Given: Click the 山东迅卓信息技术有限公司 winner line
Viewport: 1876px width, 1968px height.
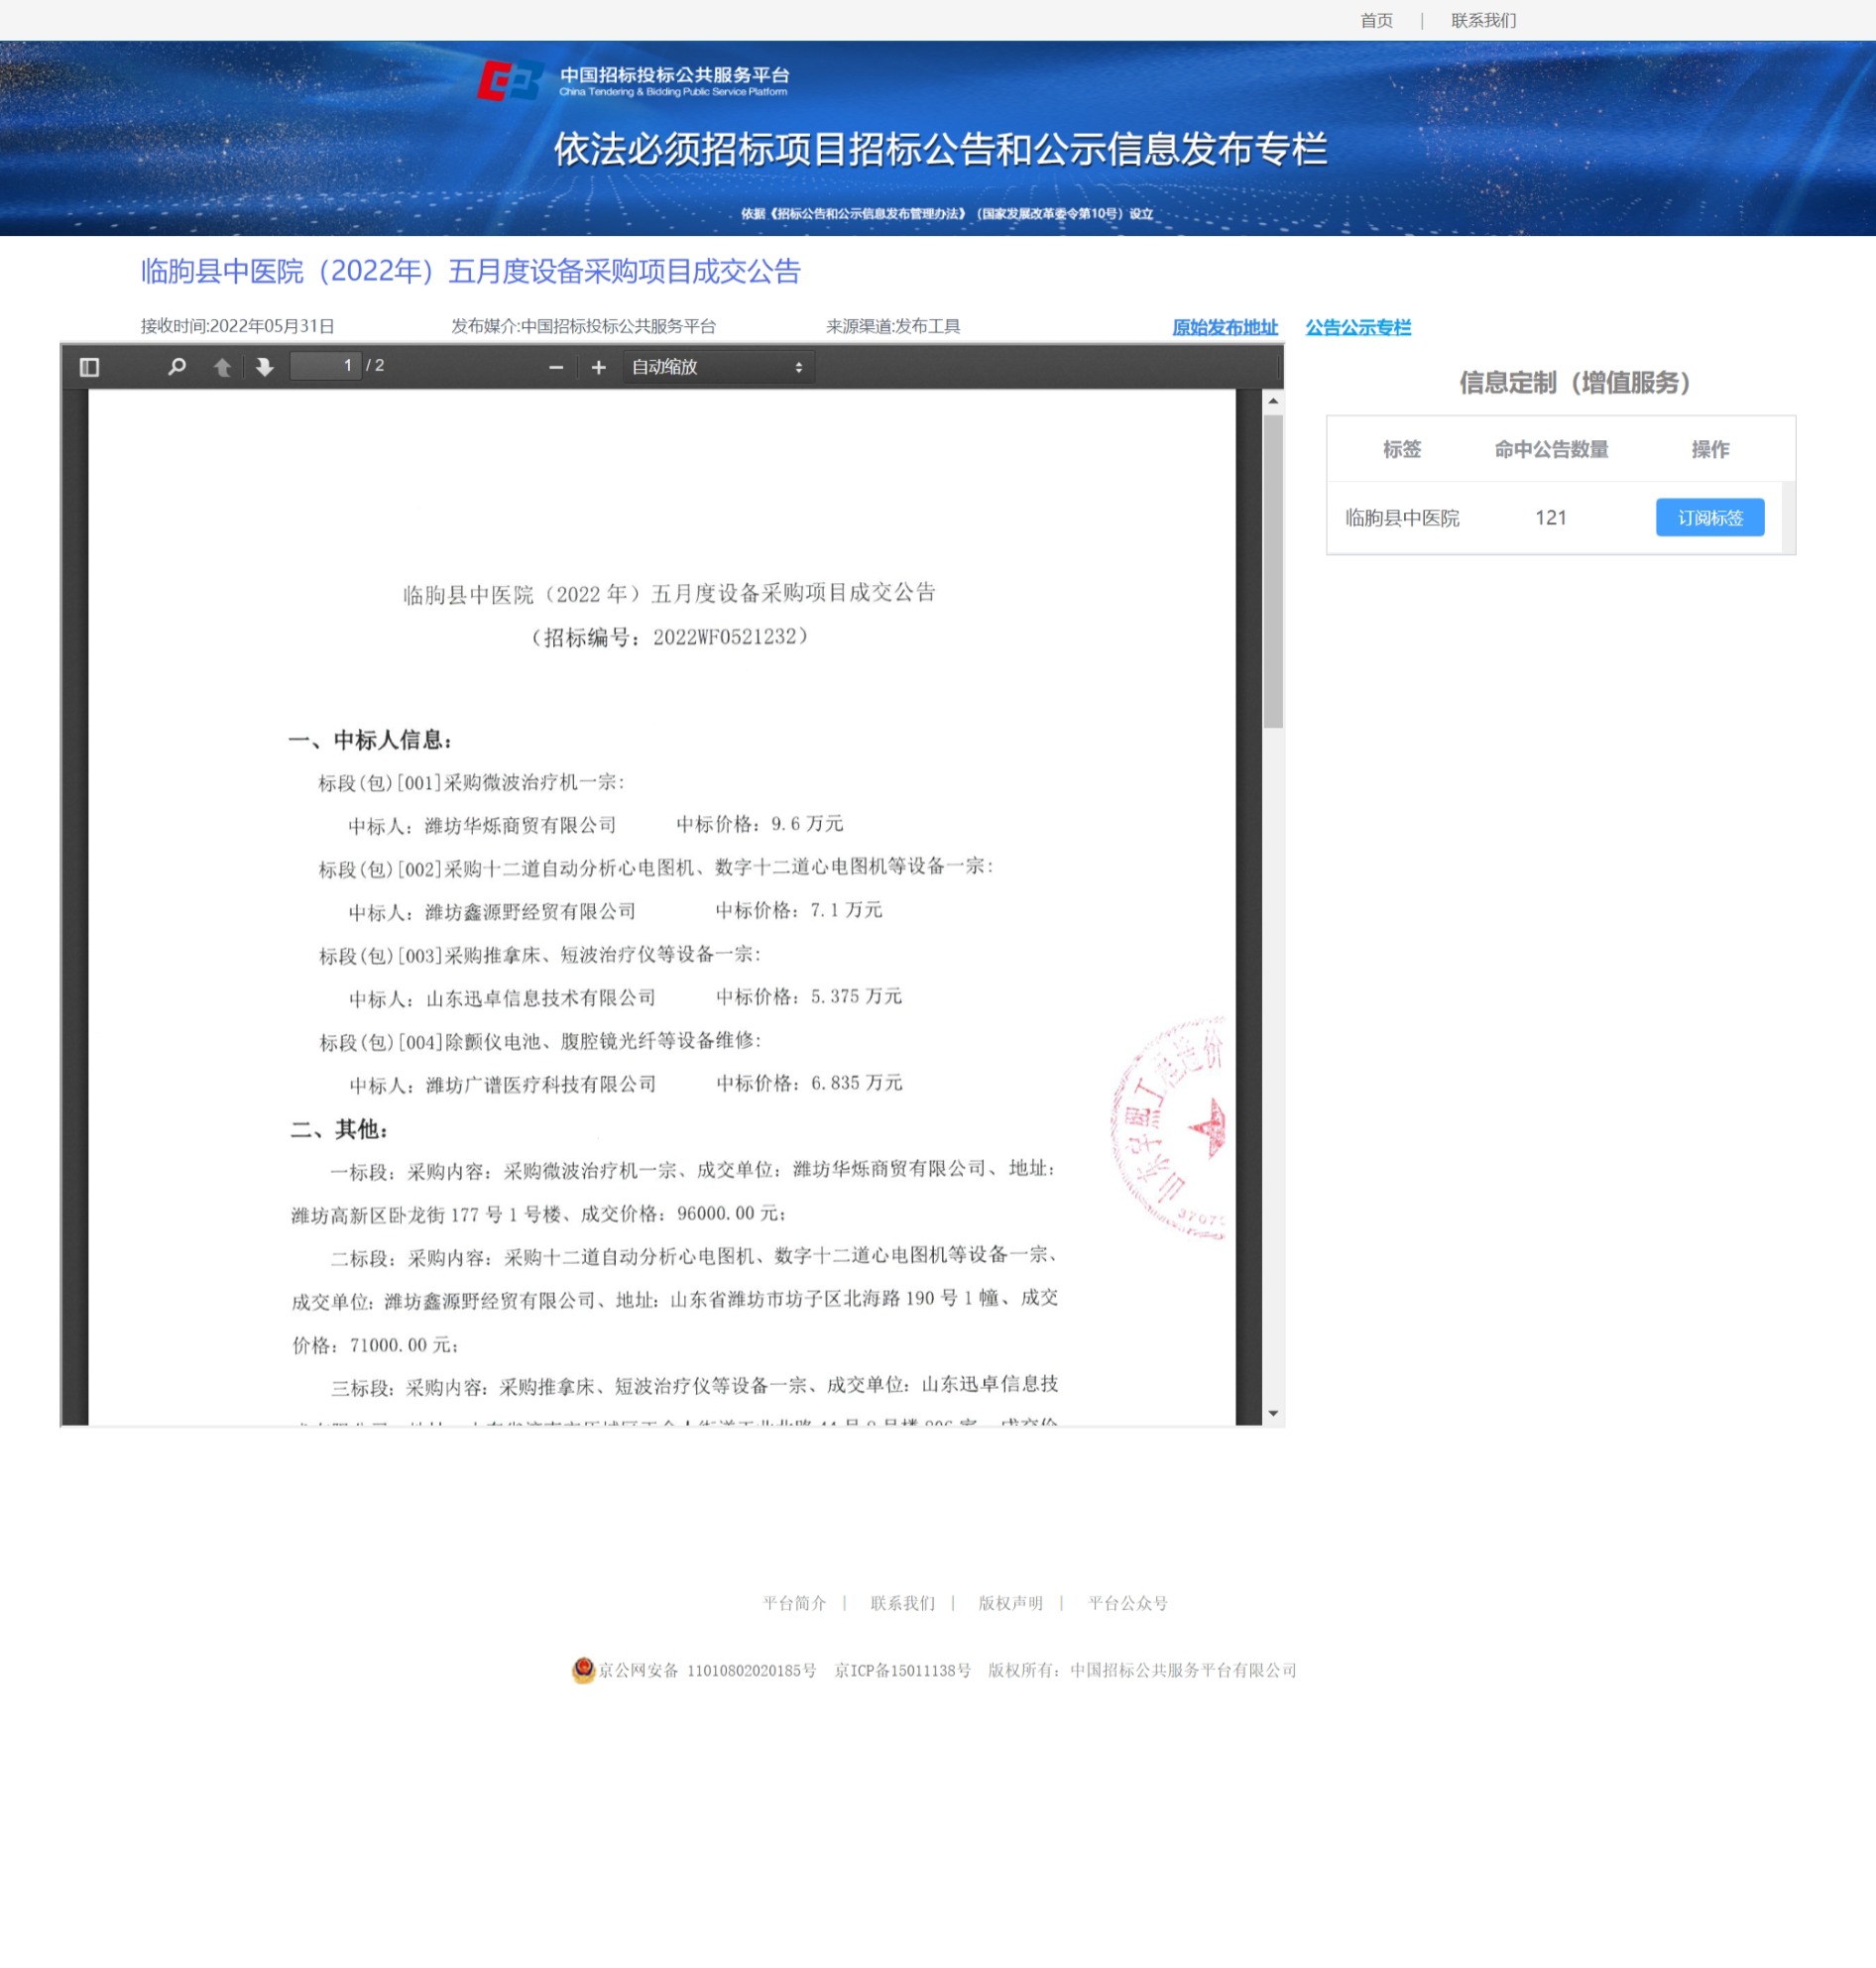Looking at the screenshot, I should (503, 998).
